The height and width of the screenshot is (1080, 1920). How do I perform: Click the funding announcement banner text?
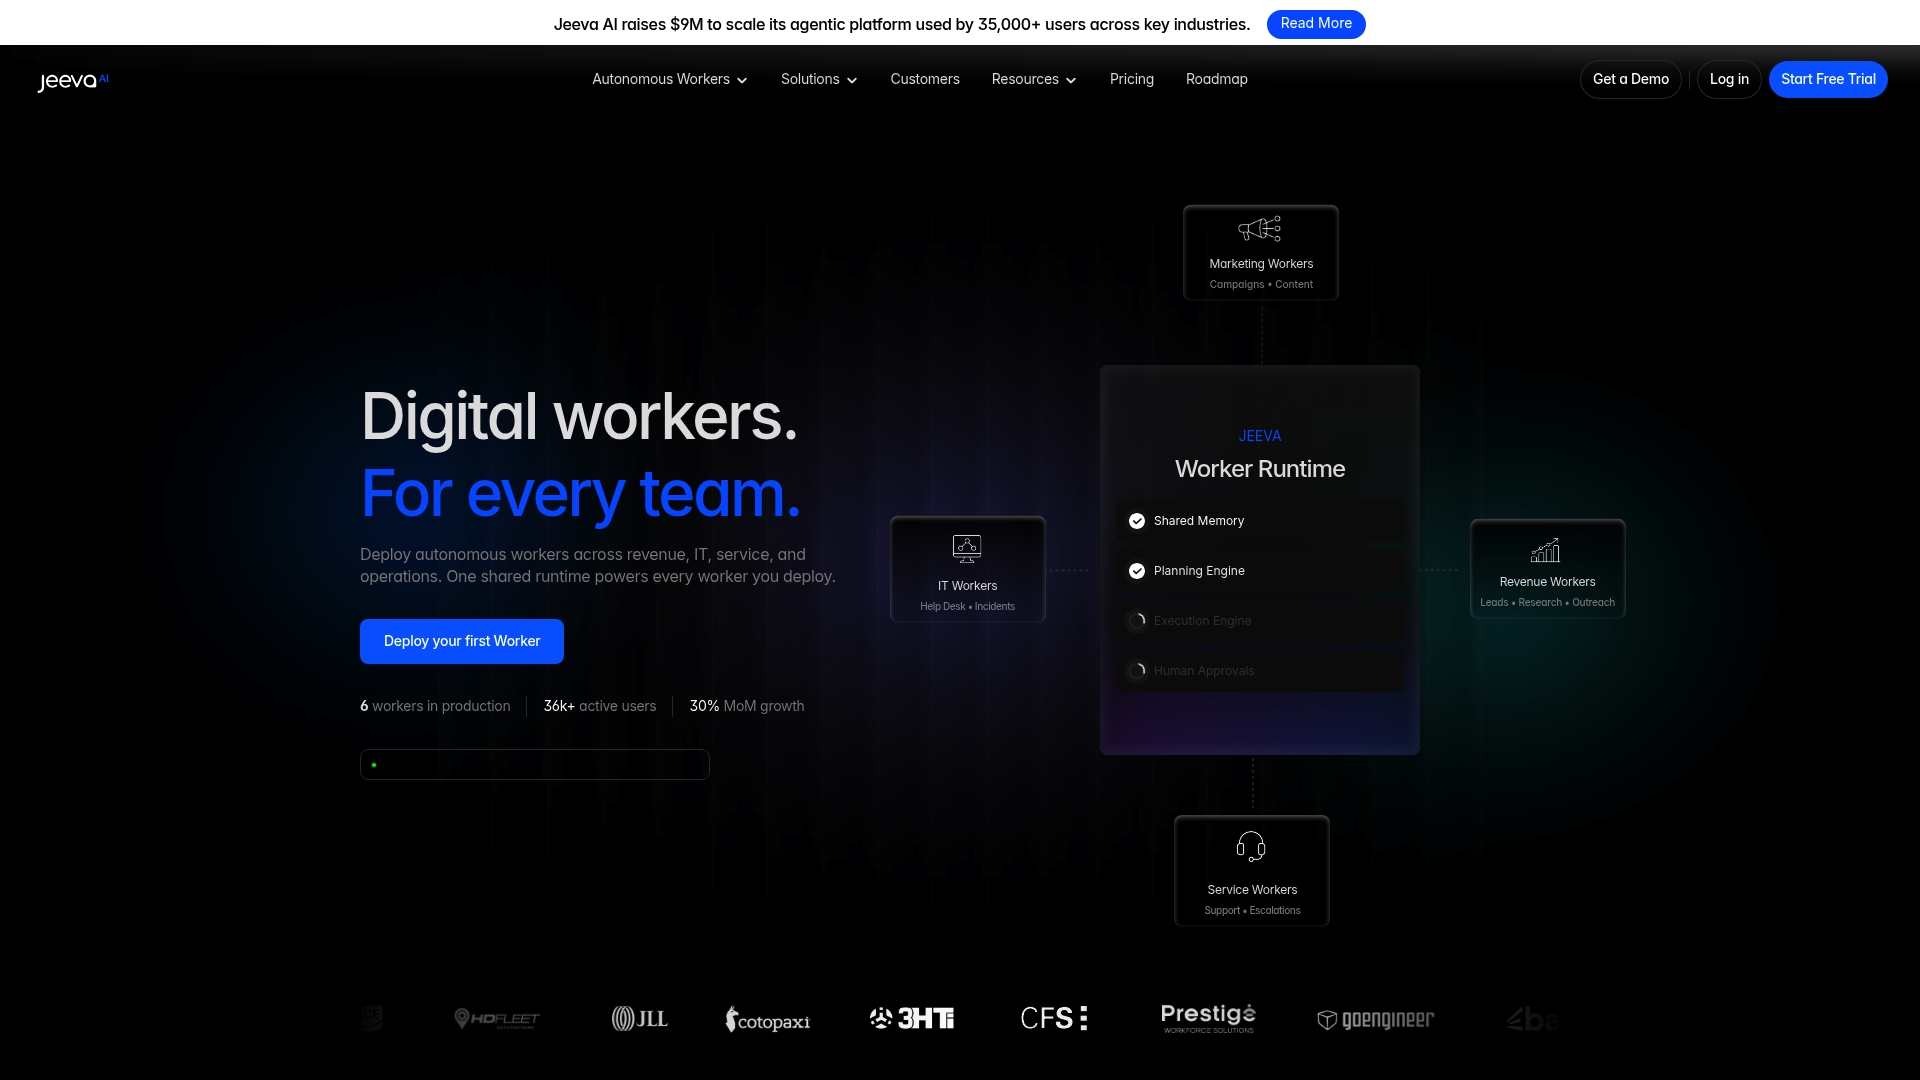click(x=902, y=24)
